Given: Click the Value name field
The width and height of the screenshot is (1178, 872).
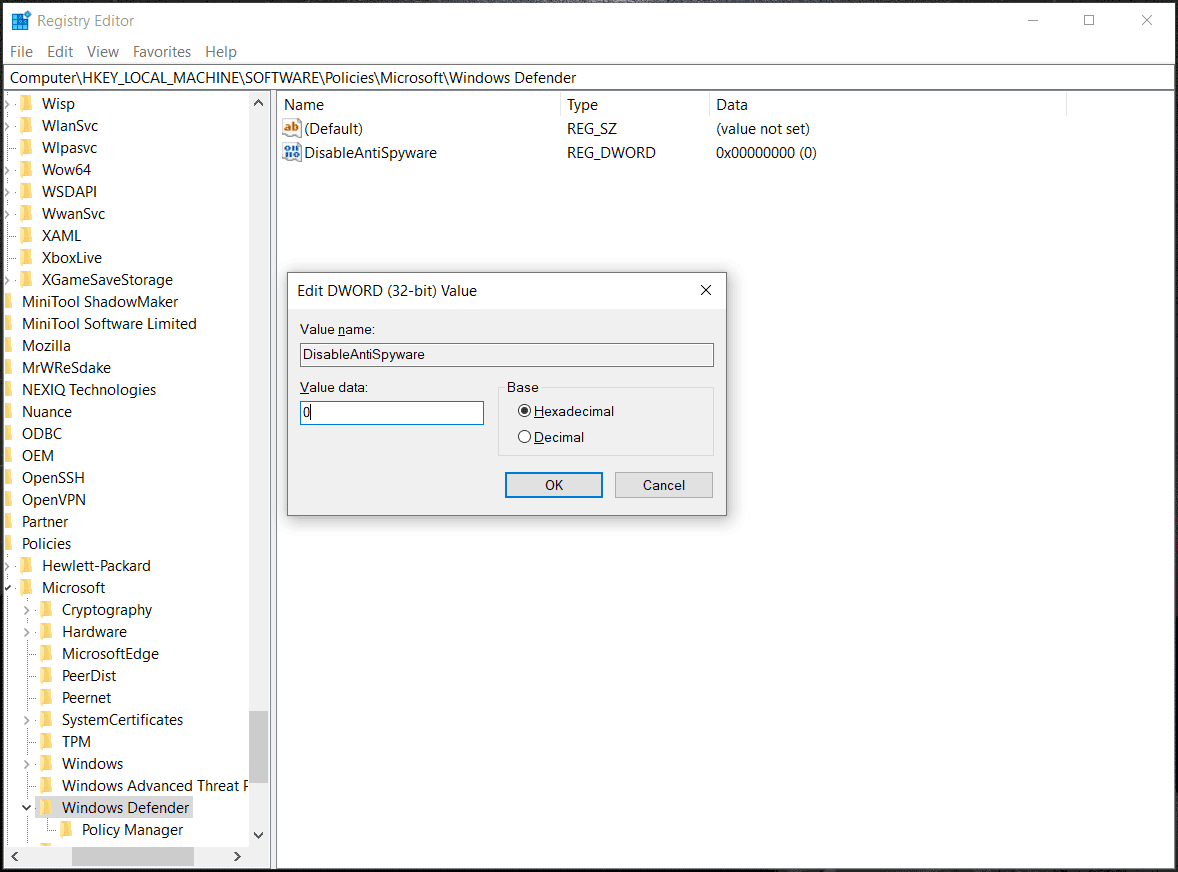Looking at the screenshot, I should coord(506,355).
